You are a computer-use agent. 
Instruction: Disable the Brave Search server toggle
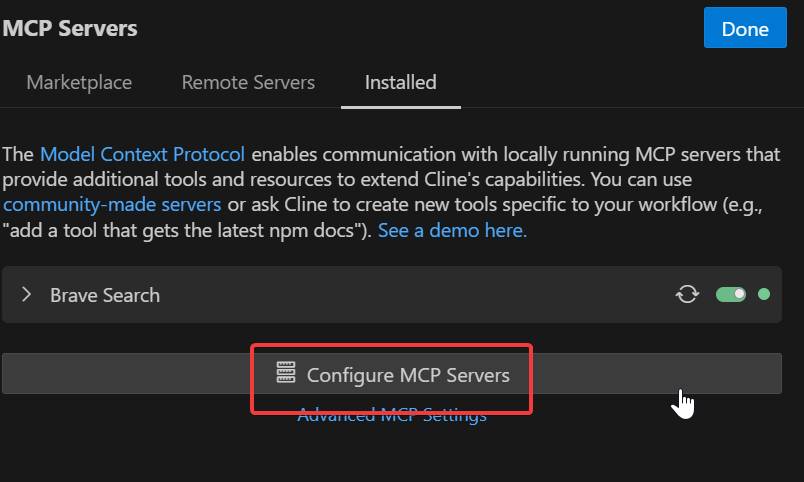coord(731,294)
